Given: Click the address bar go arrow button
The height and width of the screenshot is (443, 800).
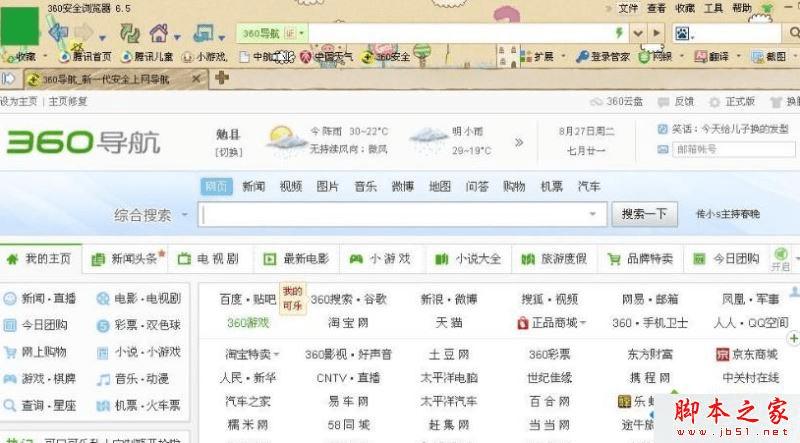Looking at the screenshot, I should coord(657,34).
